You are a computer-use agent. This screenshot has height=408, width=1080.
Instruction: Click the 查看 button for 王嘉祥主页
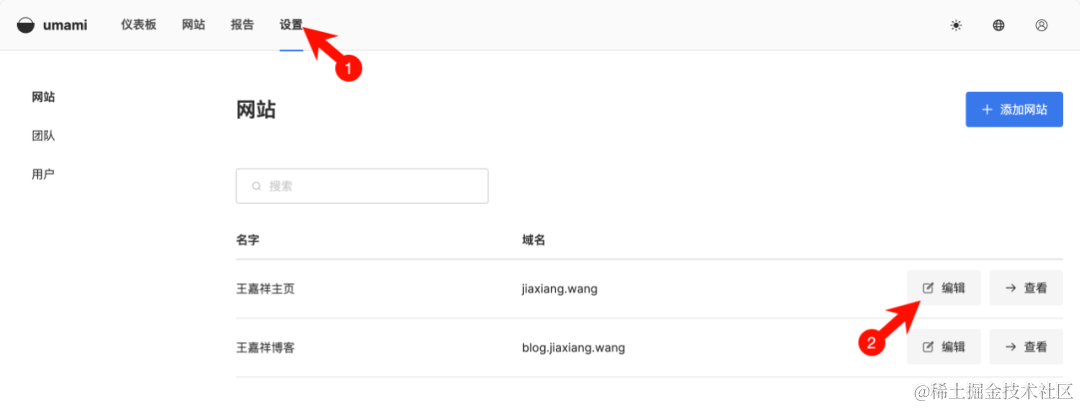1026,288
